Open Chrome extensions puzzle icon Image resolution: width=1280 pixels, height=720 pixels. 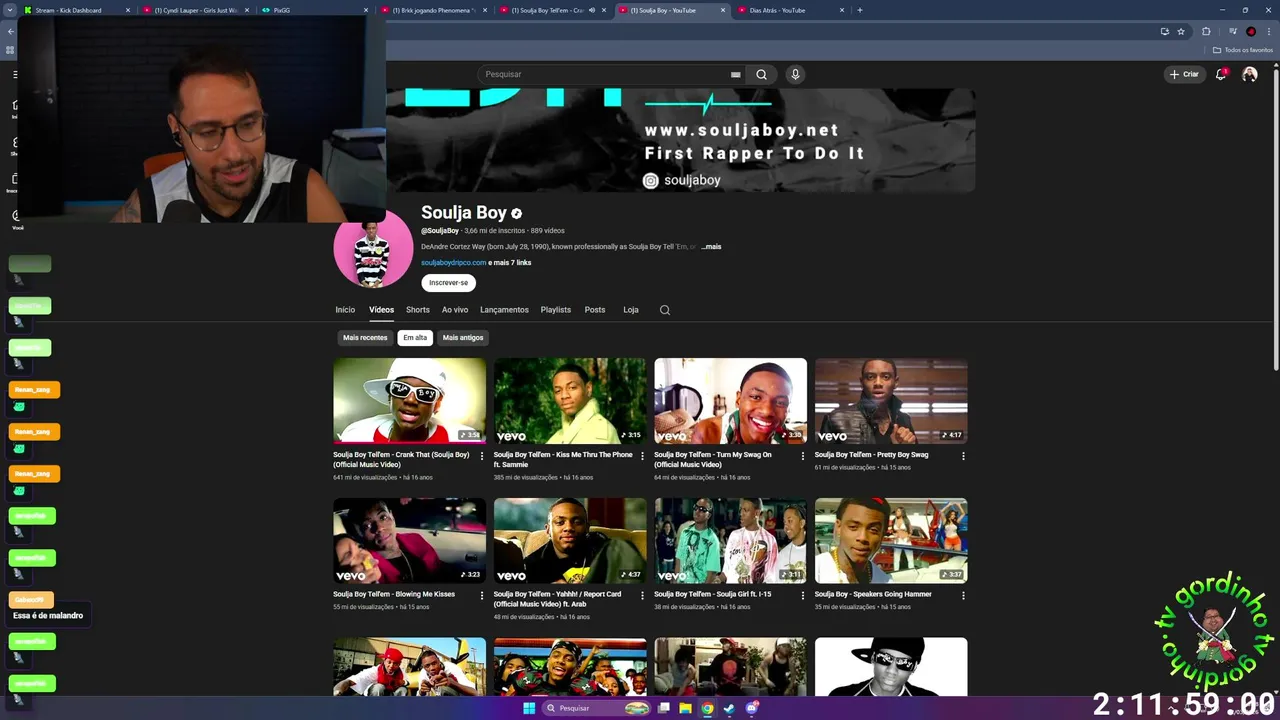point(1206,31)
